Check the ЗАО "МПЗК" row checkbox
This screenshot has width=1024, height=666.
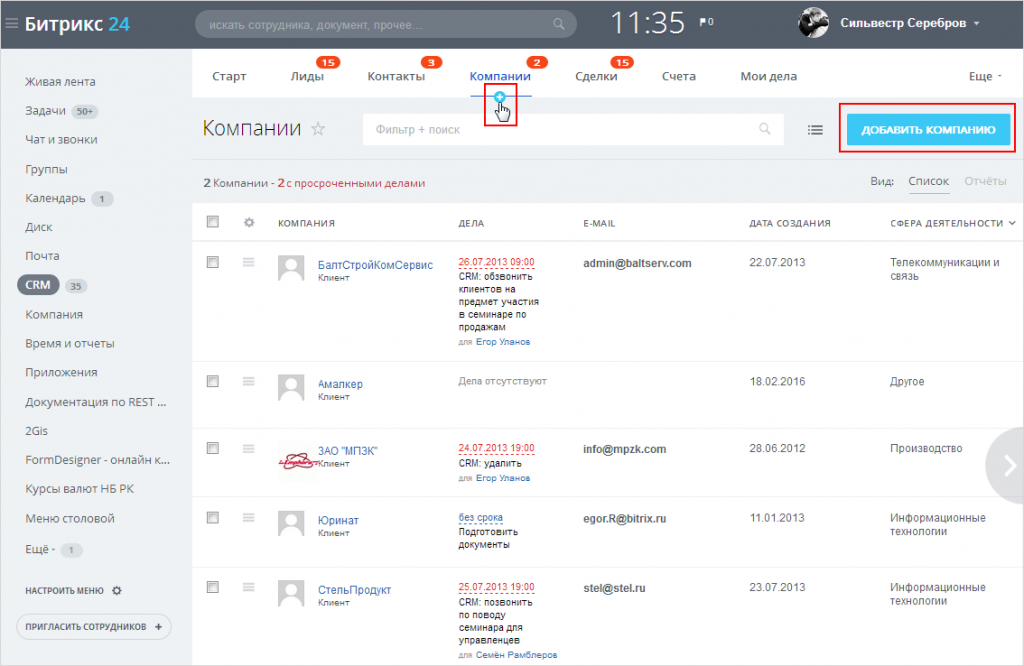pos(213,448)
